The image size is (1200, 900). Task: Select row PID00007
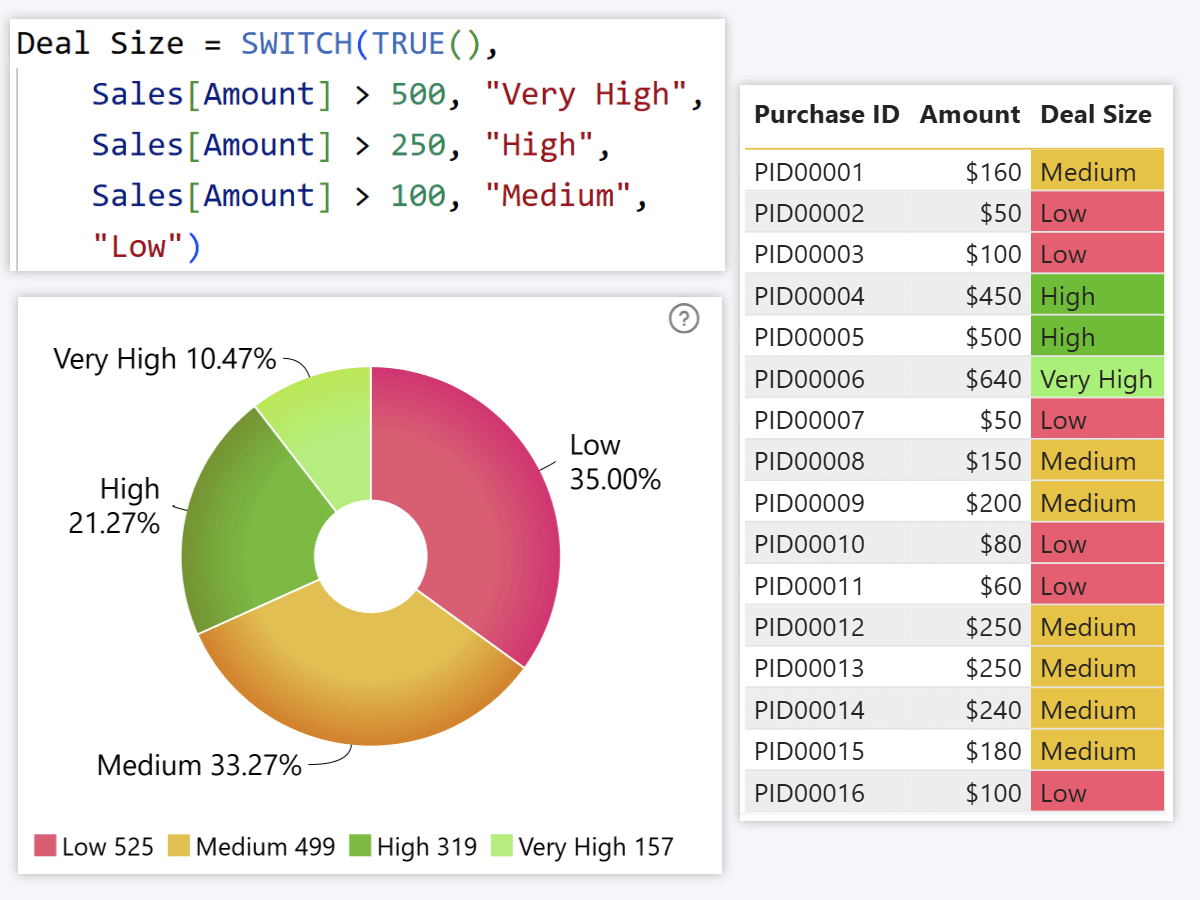point(955,420)
